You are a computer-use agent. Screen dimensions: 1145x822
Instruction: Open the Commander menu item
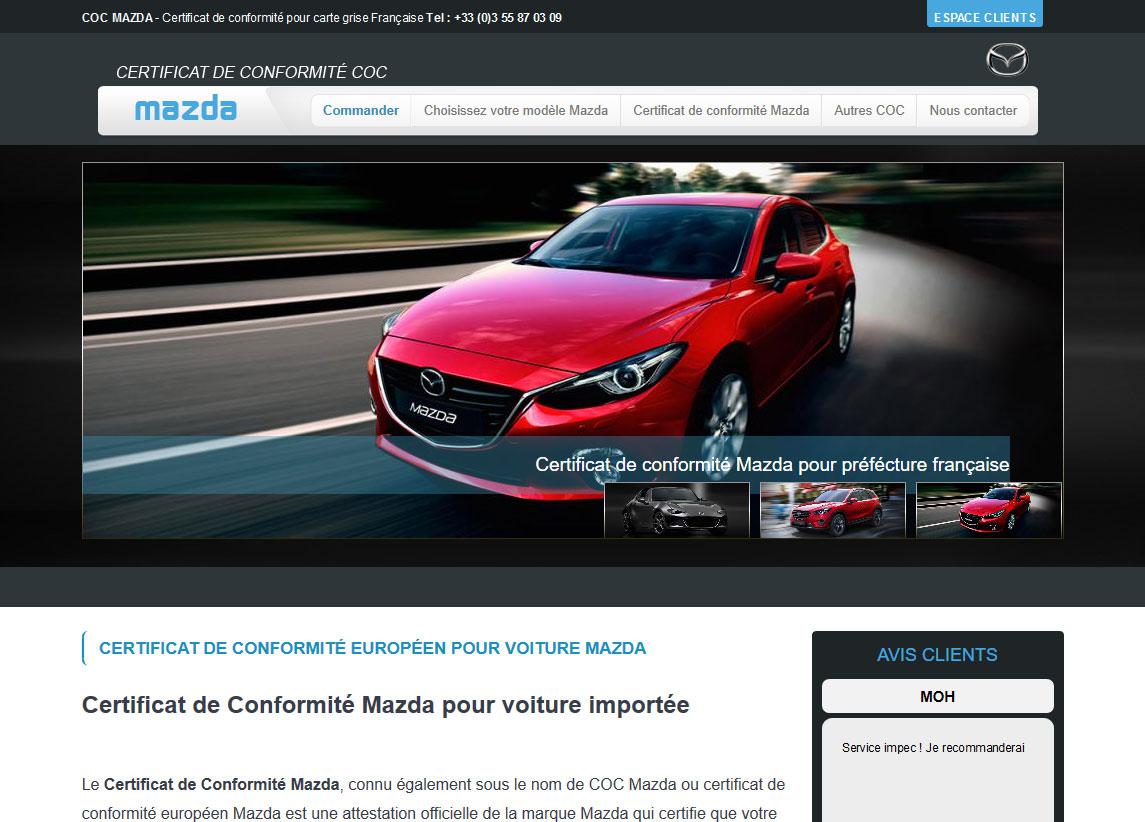pos(361,110)
